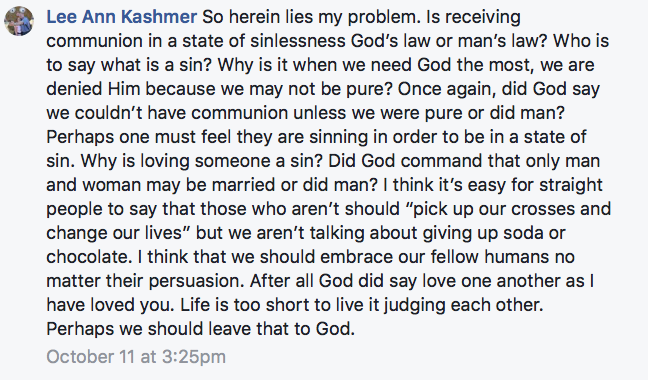The width and height of the screenshot is (648, 380).
Task: Open the October 11 at 3:25pm timestamp
Action: point(136,356)
